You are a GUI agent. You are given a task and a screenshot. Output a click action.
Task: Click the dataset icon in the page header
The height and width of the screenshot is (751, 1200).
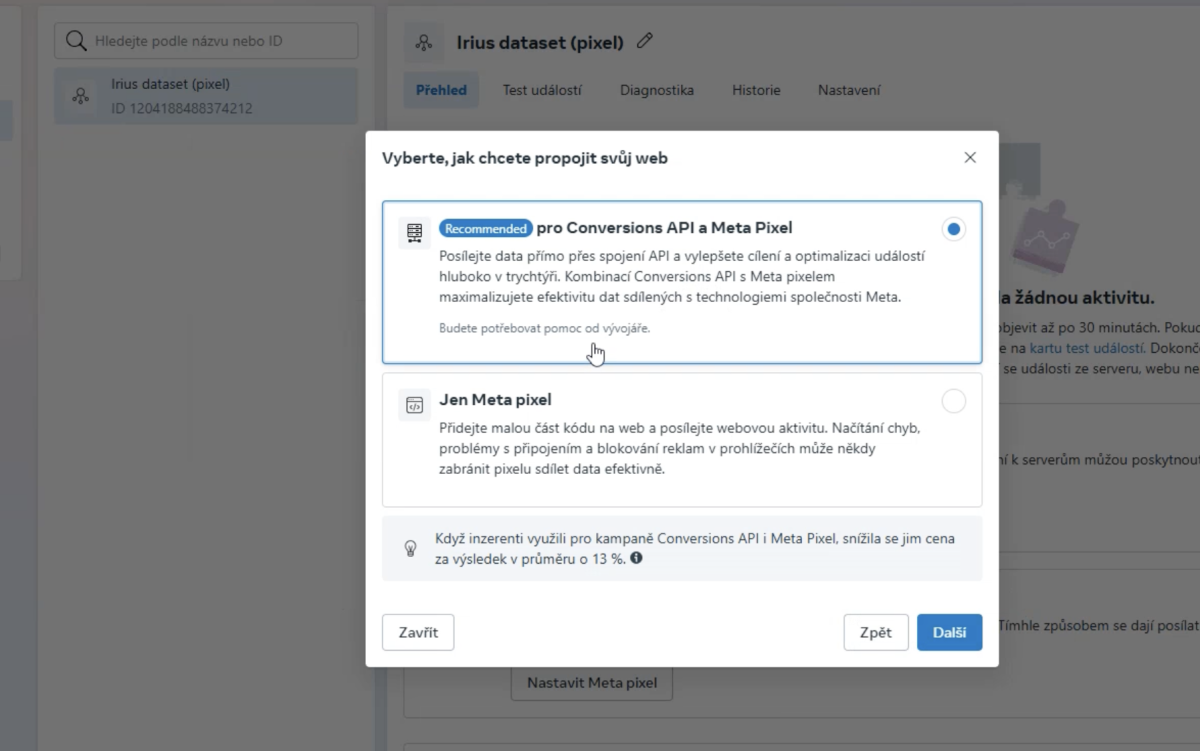(424, 42)
